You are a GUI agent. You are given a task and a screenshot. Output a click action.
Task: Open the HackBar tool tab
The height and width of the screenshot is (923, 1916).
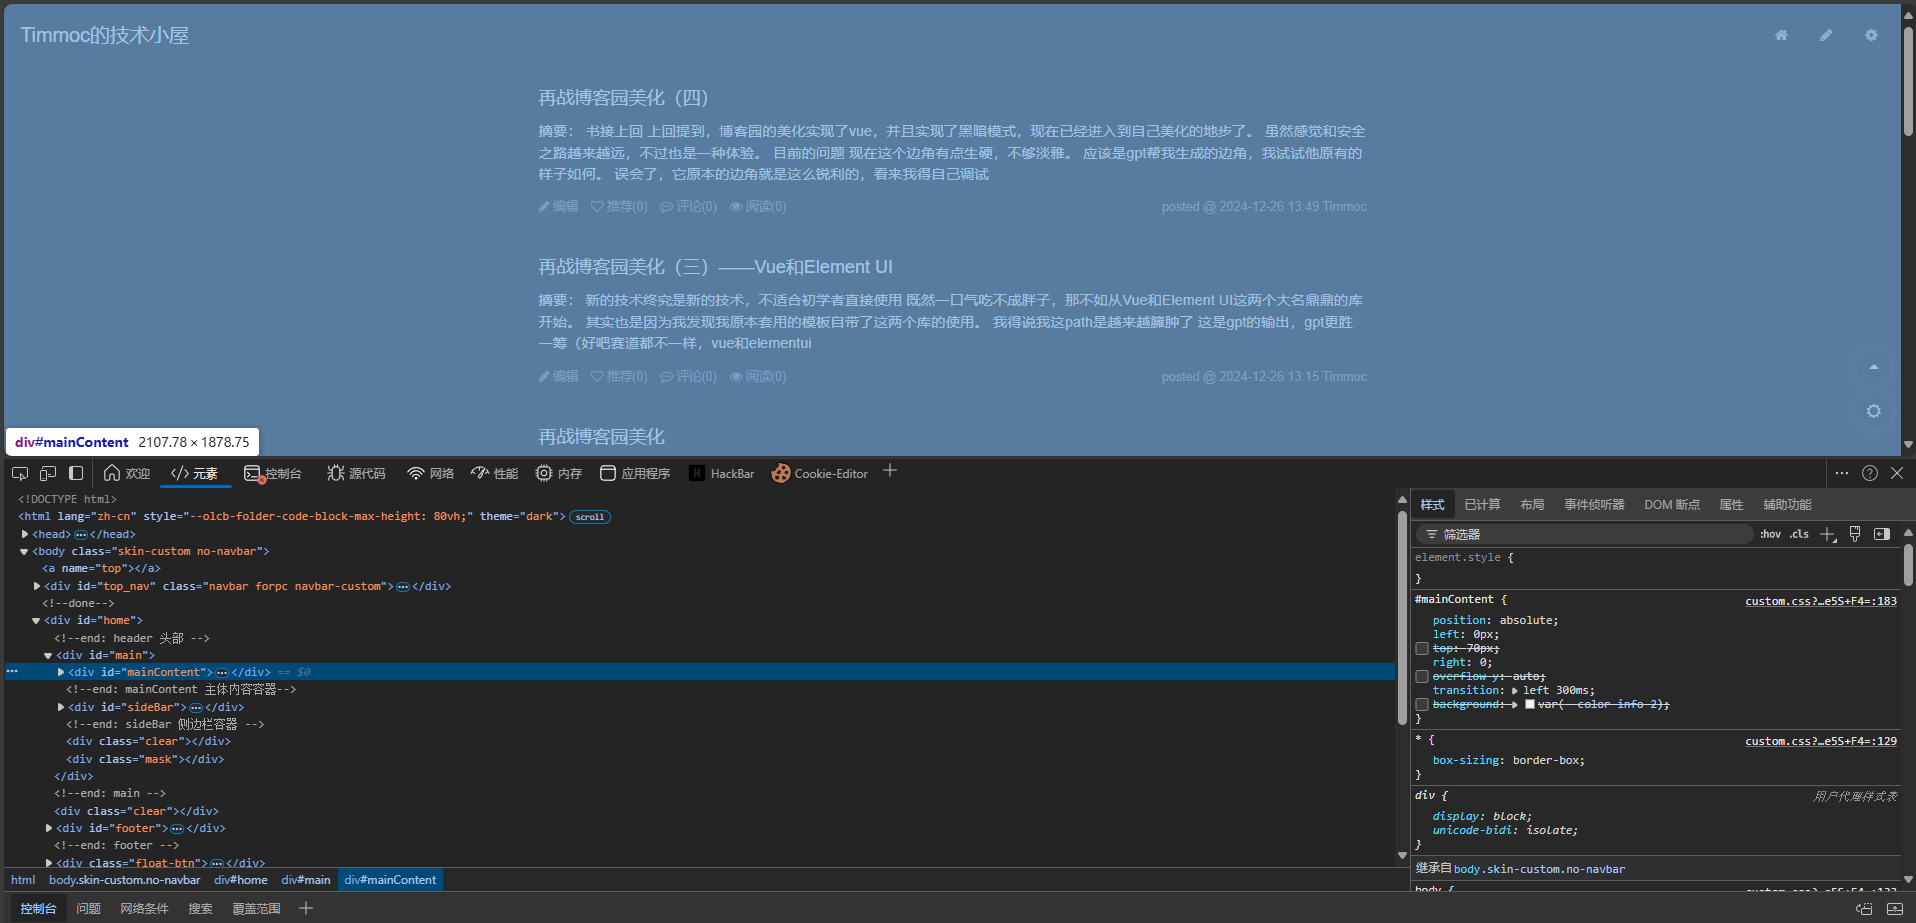click(722, 473)
